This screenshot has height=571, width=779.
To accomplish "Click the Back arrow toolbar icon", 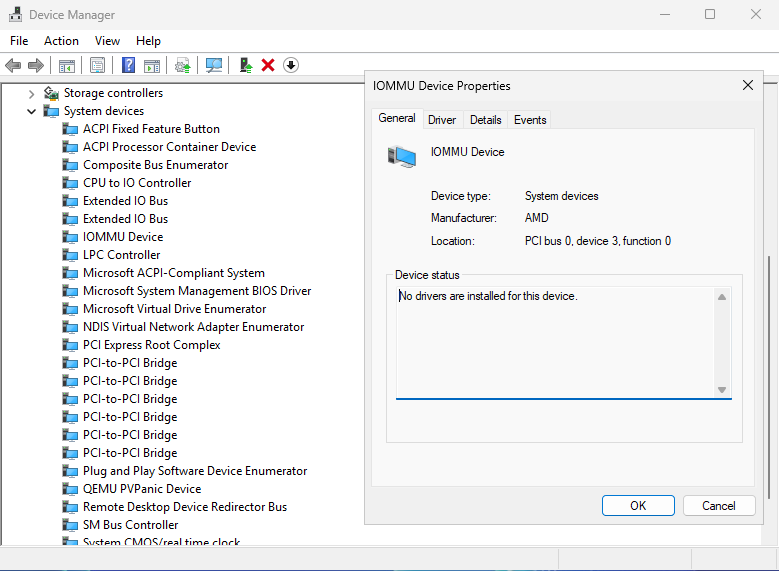I will click(13, 65).
